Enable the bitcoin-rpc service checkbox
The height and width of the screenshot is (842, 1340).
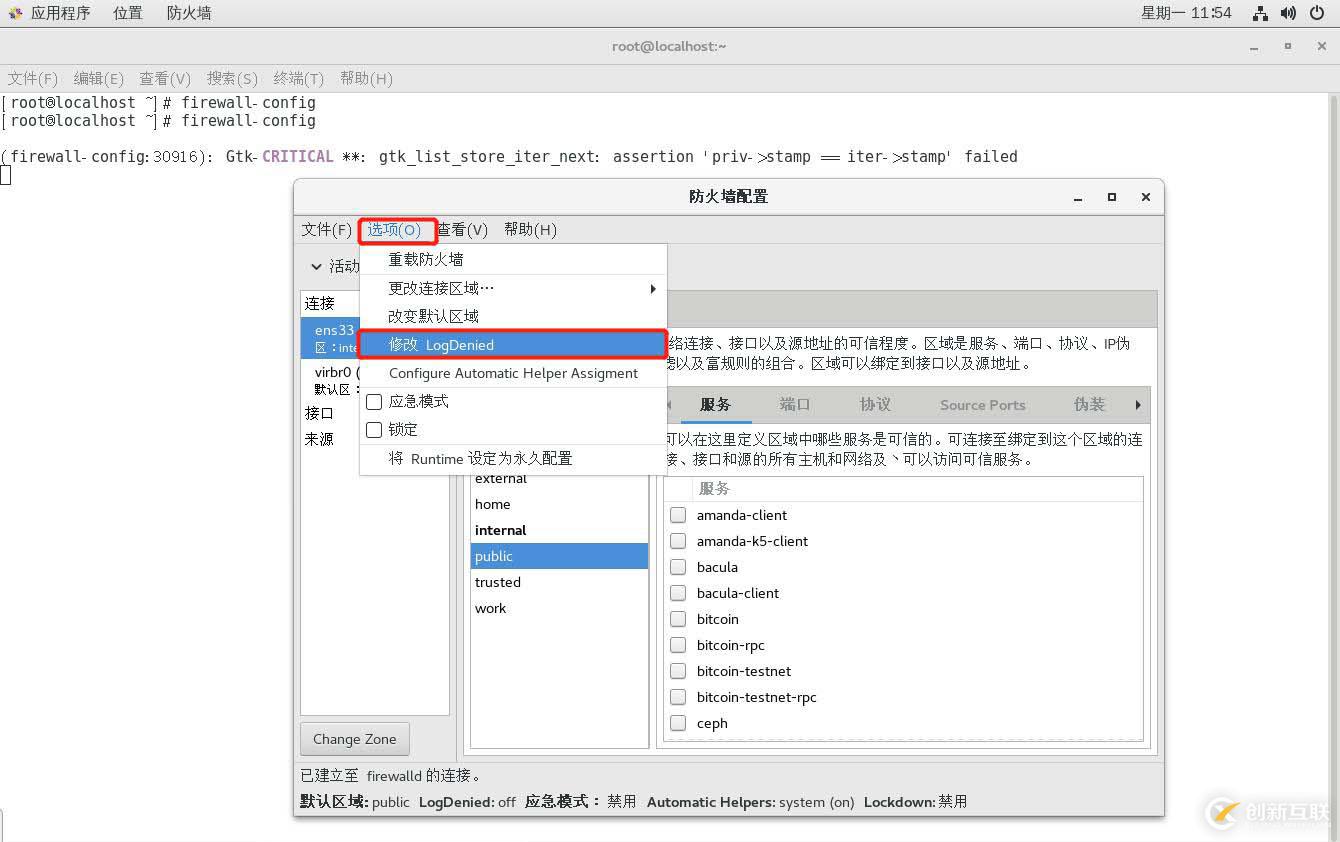pyautogui.click(x=678, y=645)
